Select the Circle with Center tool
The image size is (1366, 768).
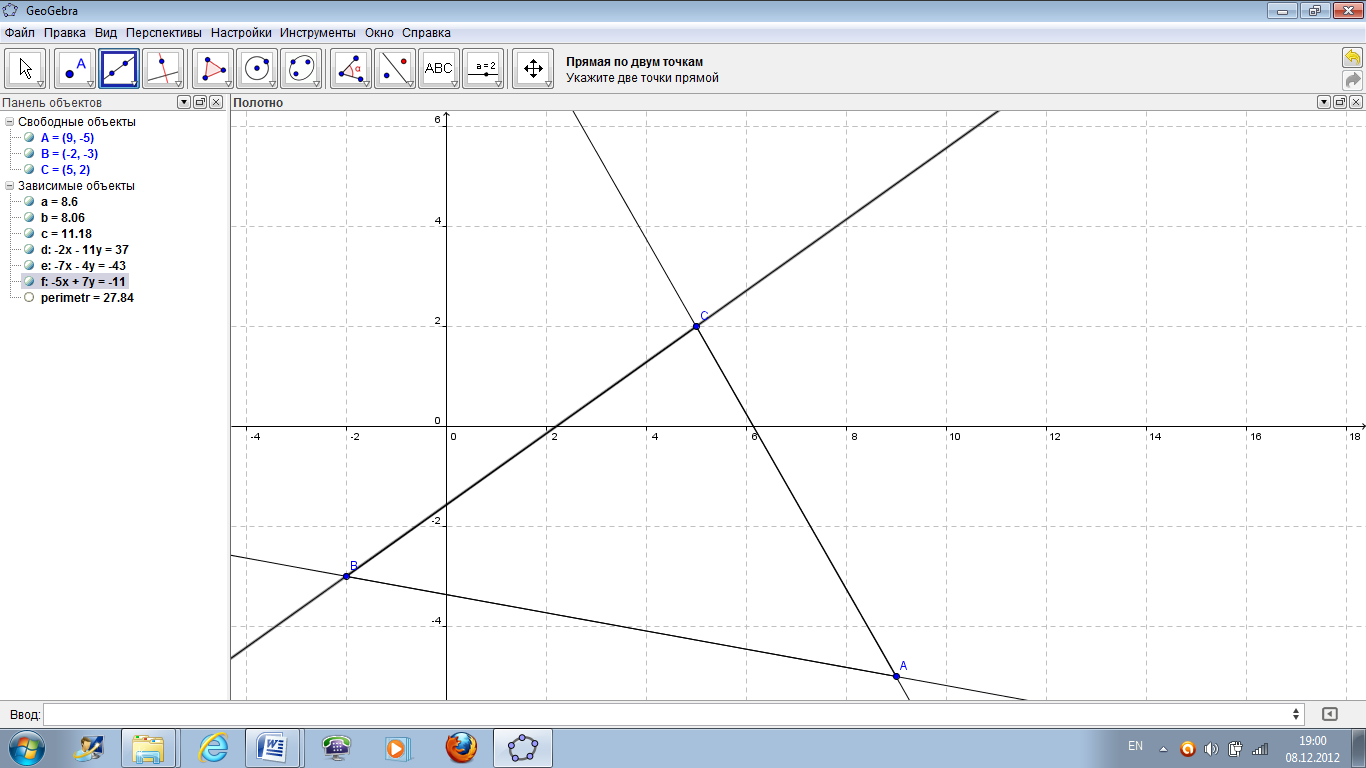[257, 68]
